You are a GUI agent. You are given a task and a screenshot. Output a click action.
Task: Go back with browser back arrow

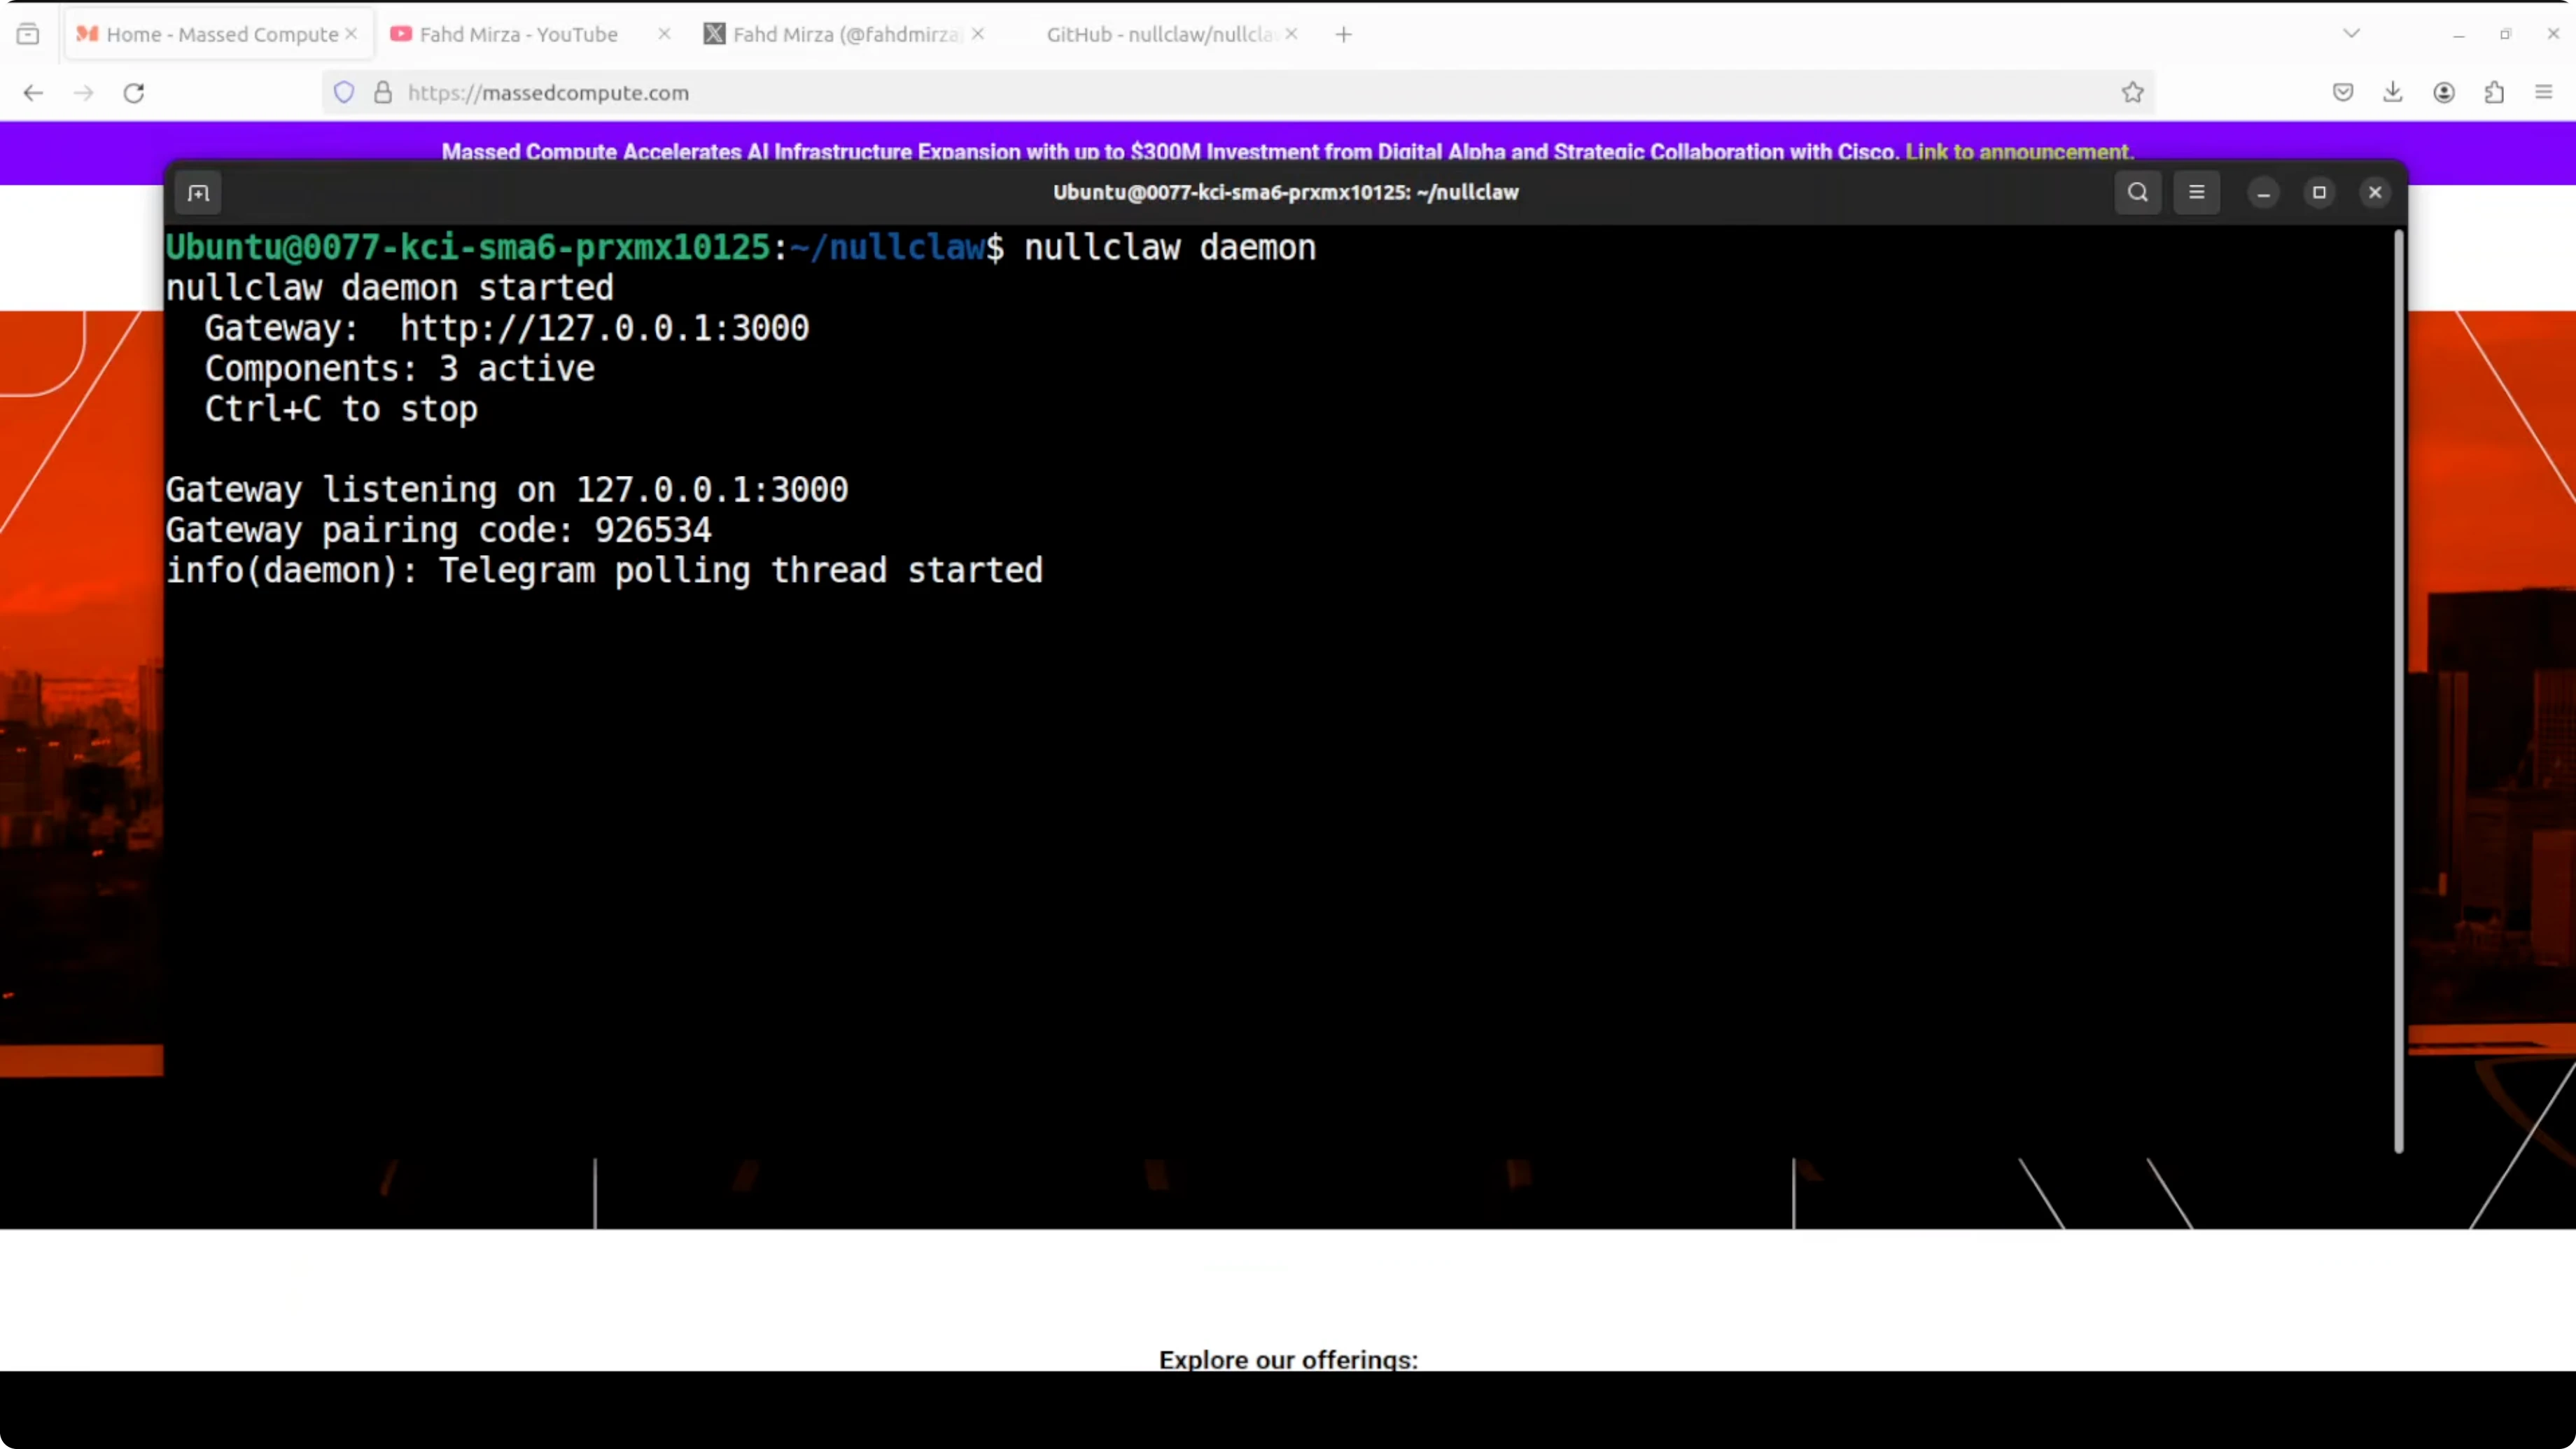point(33,93)
